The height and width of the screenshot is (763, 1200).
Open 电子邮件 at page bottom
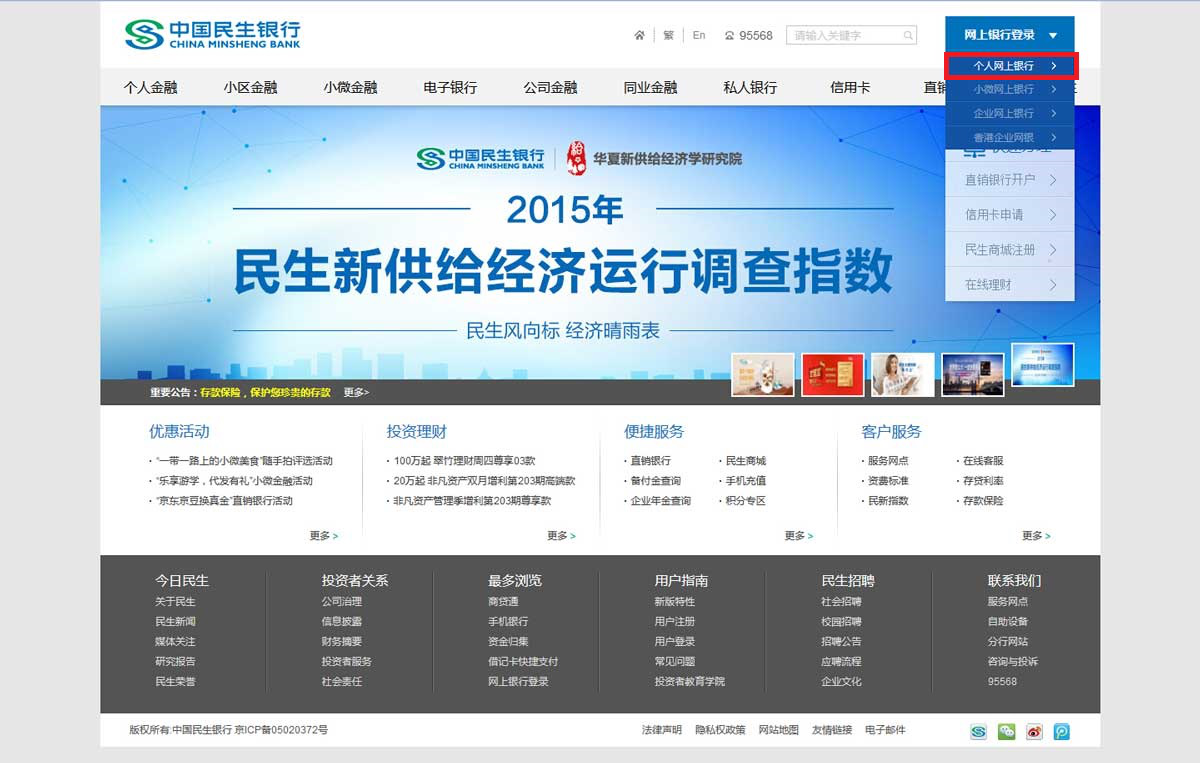885,730
